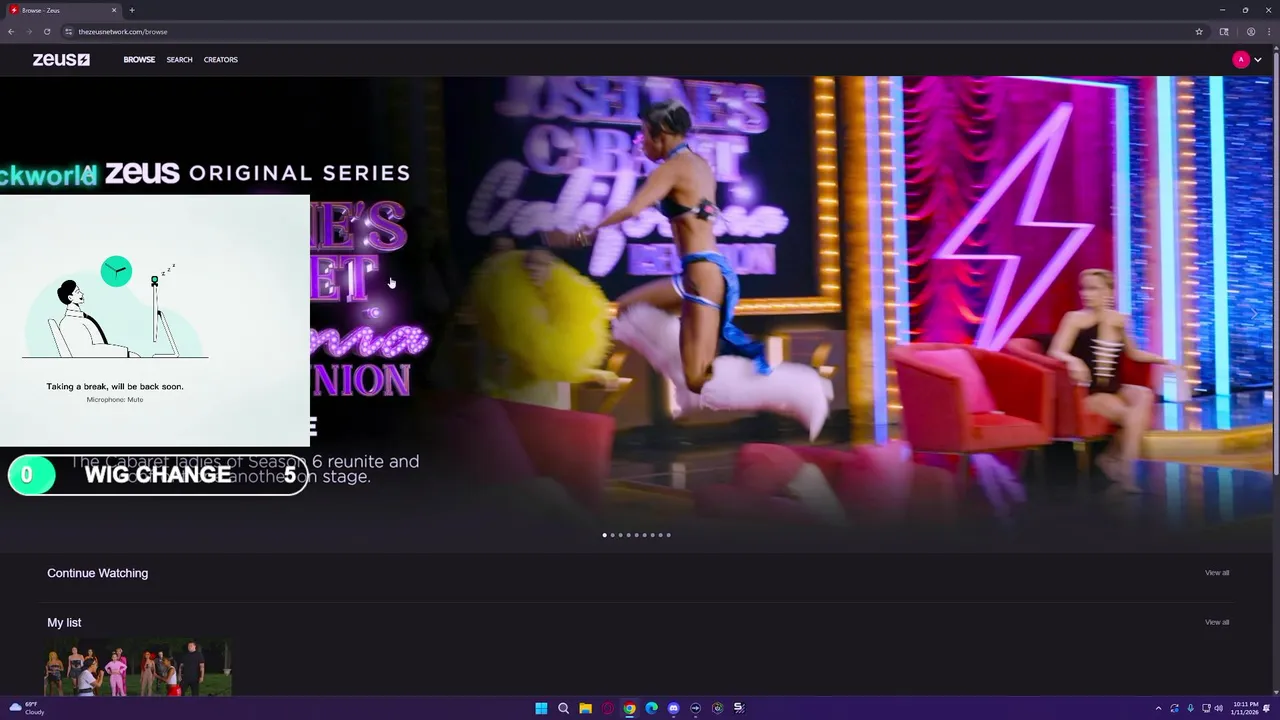Open the network tray icon
The width and height of the screenshot is (1280, 720).
(x=1205, y=708)
